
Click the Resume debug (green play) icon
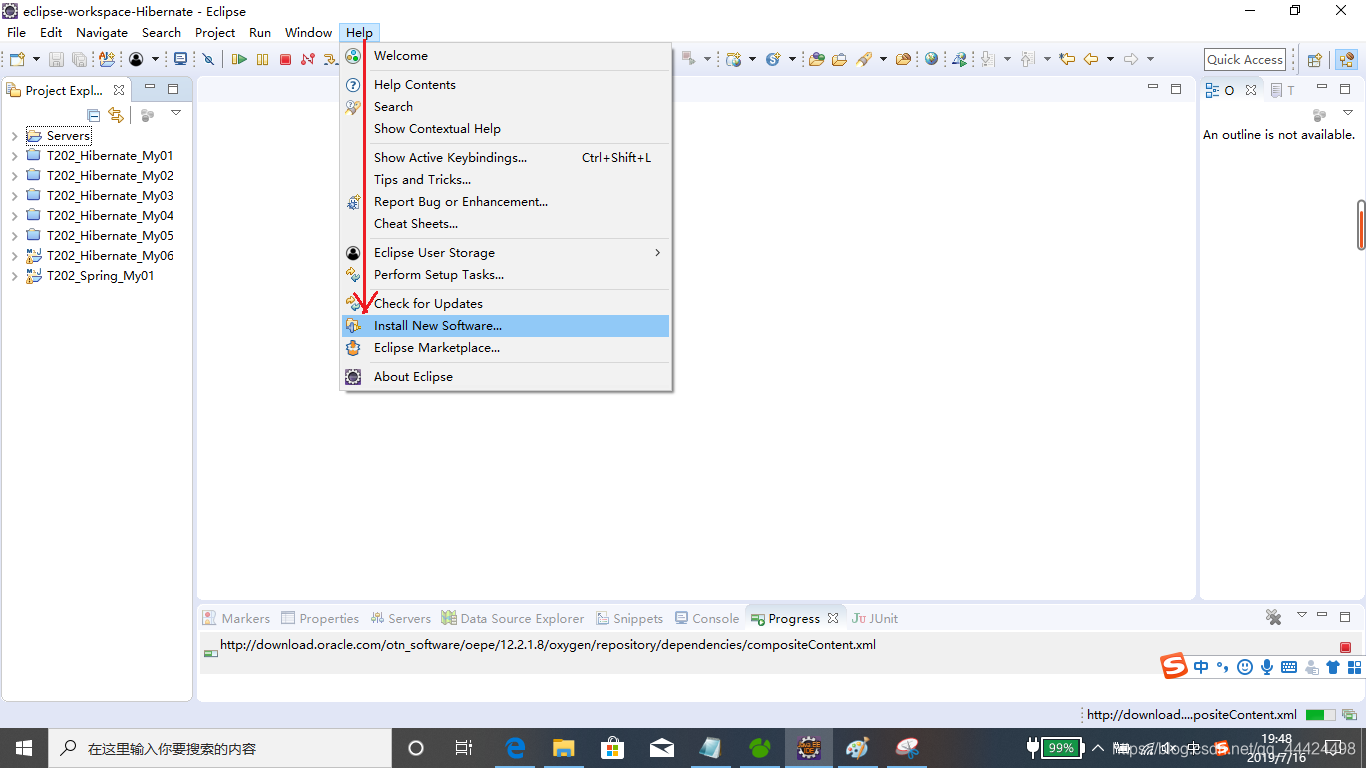[x=239, y=60]
